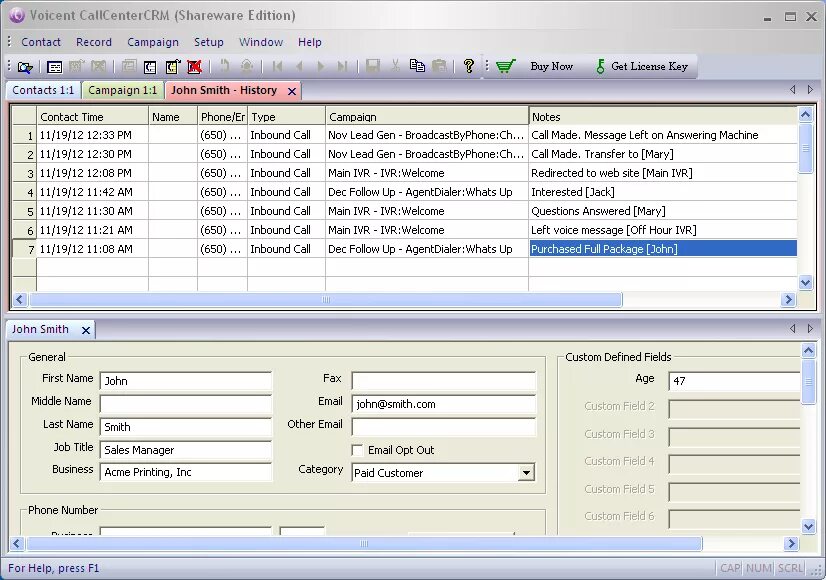Open the Category dropdown showing Paid Customer
The height and width of the screenshot is (580, 826).
coord(526,473)
